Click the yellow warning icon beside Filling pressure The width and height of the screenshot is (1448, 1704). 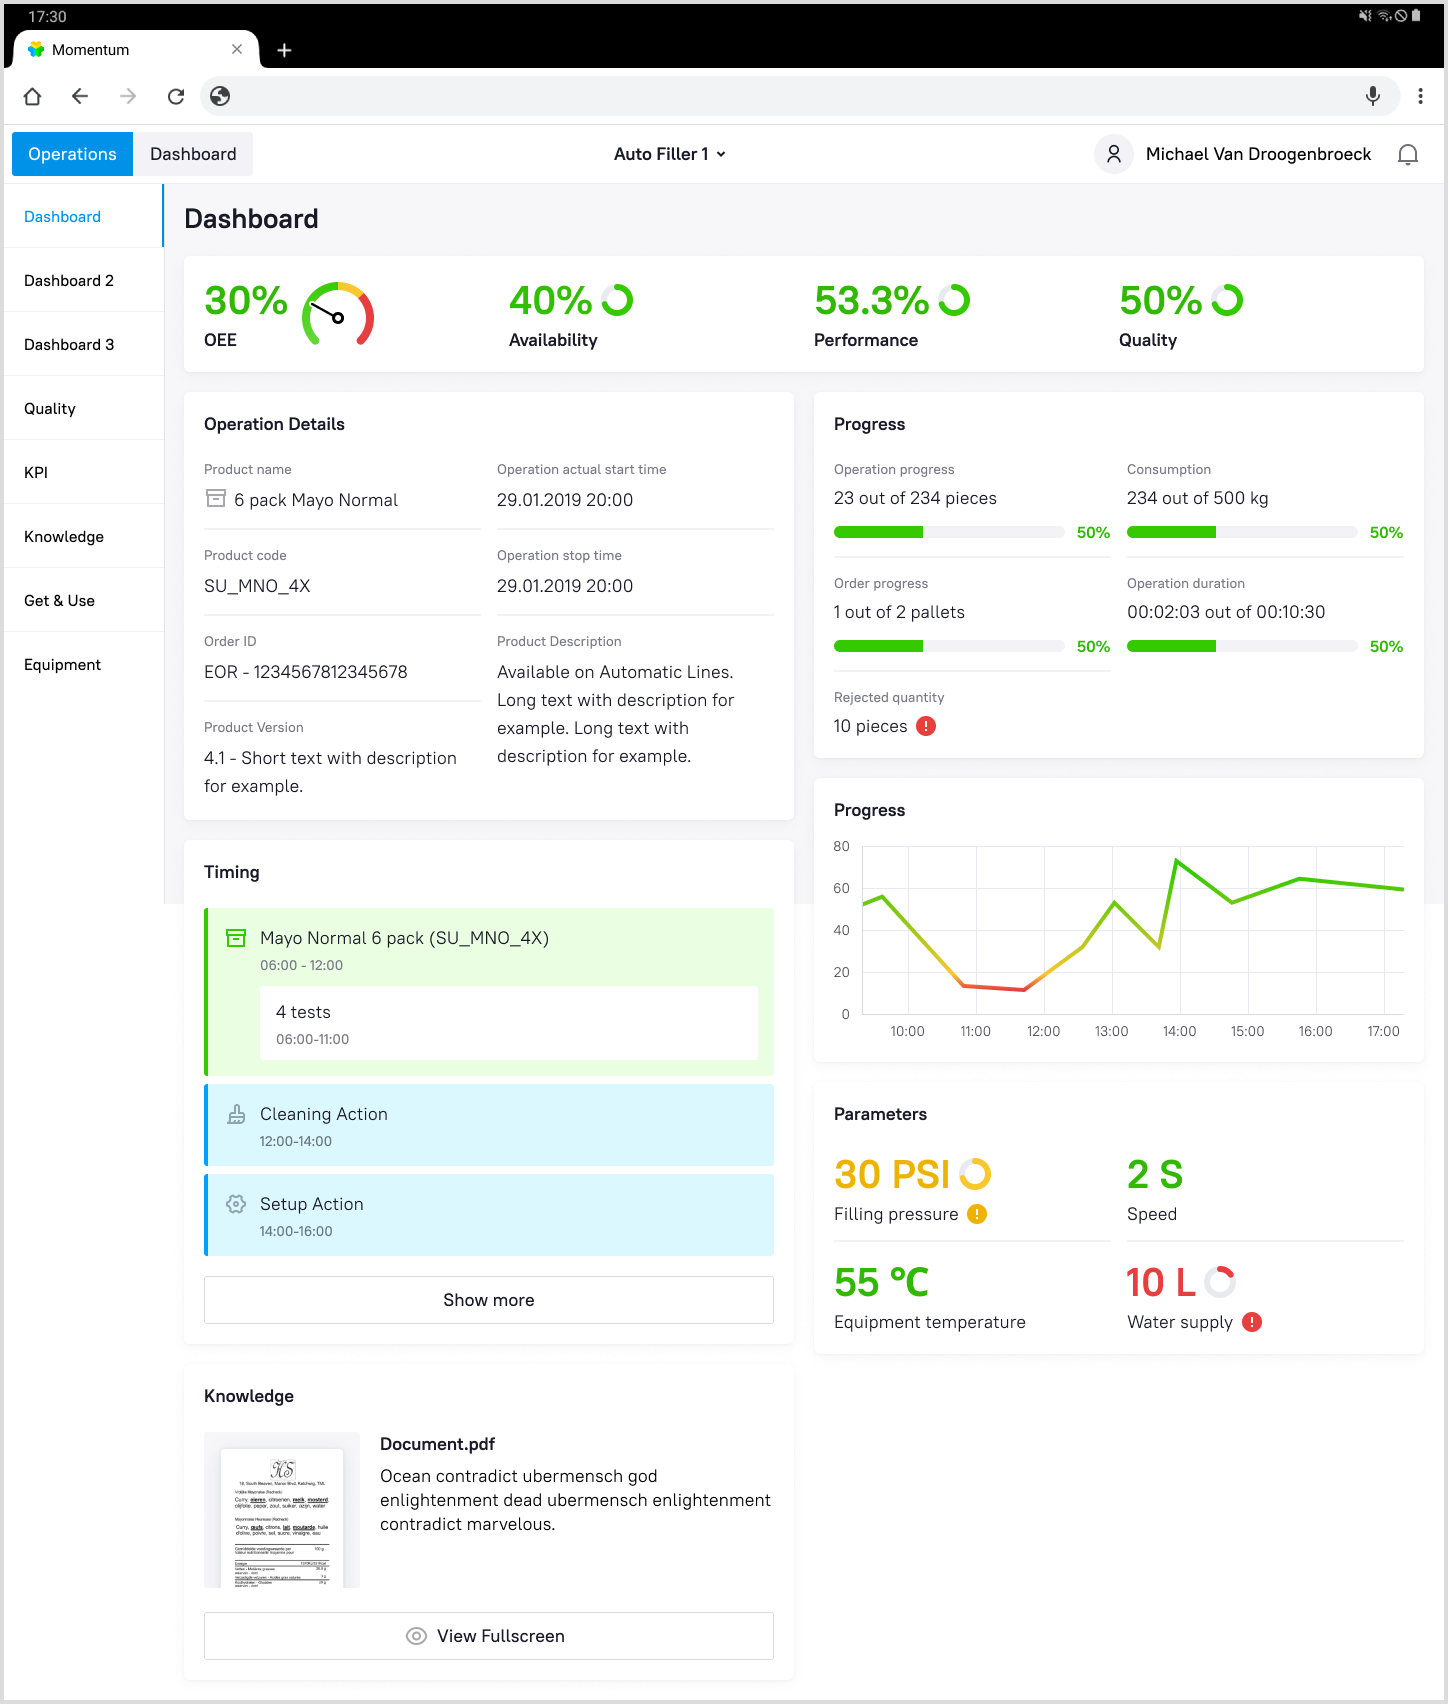[x=977, y=1214]
